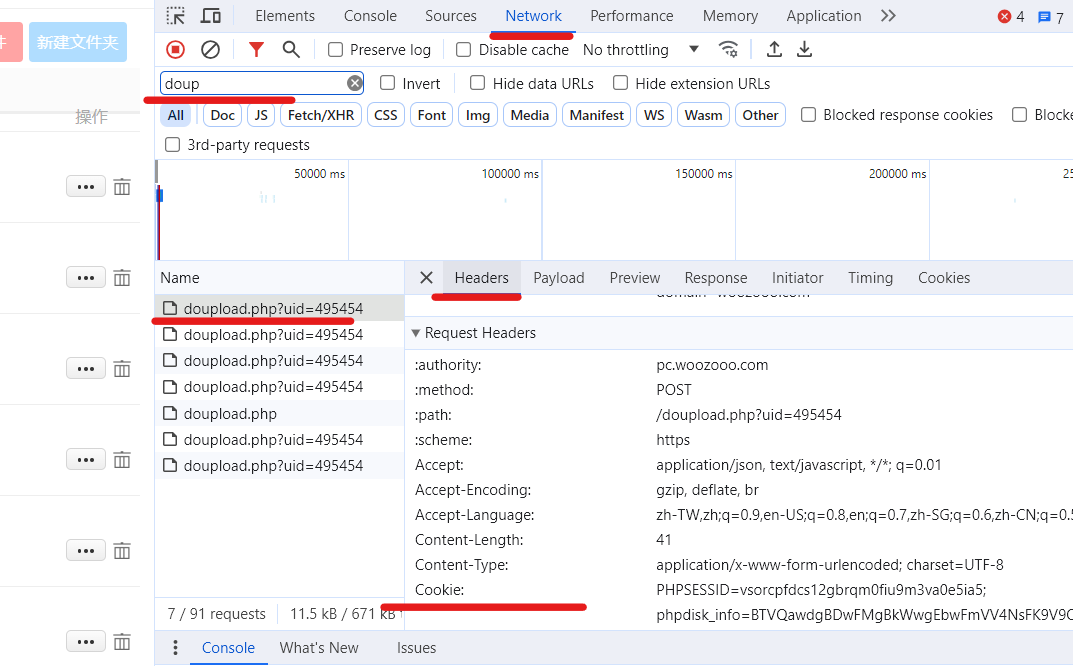This screenshot has width=1073, height=666.
Task: Filter requests by Fetch/XHR
Action: pos(320,115)
